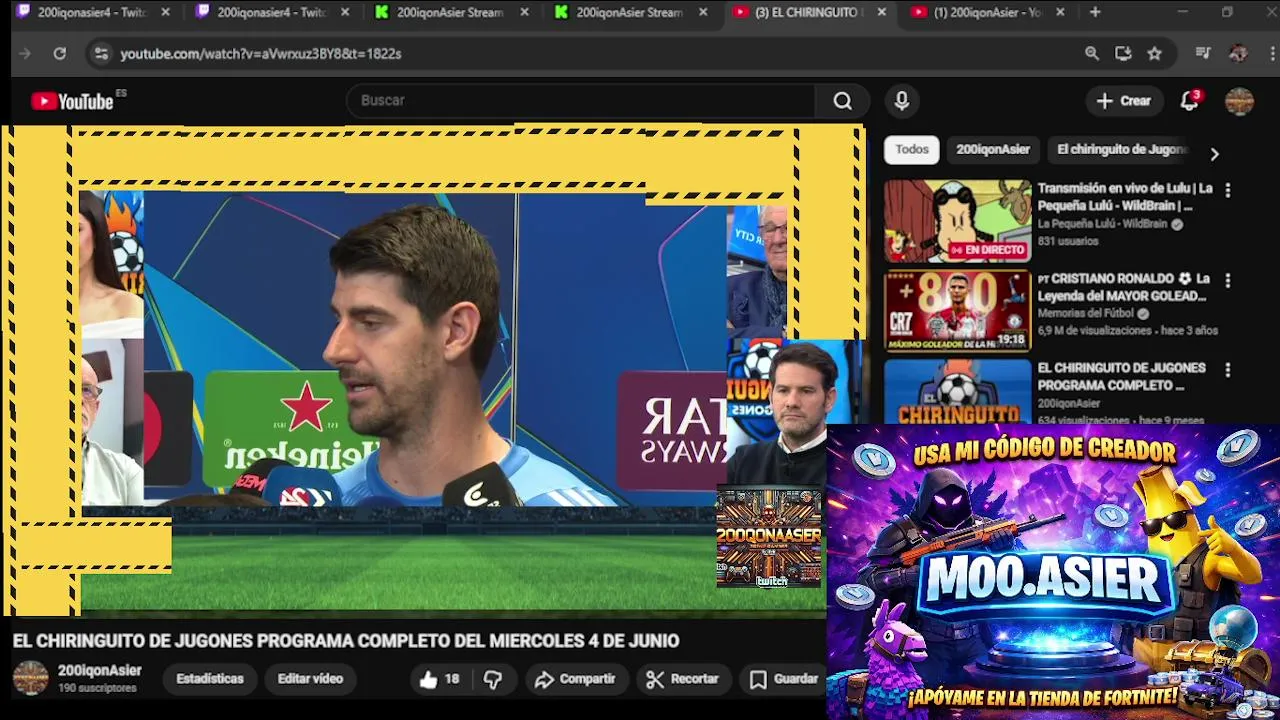Screen dimensions: 1280x720
Task: Click the Editar vídeo button
Action: pos(310,679)
